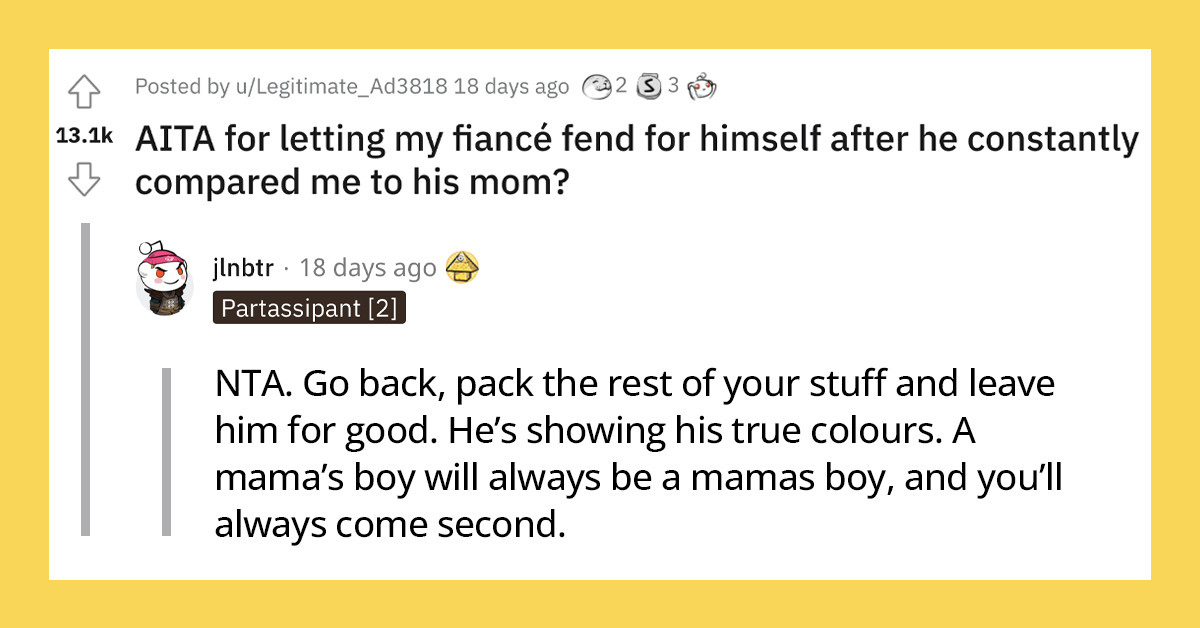Upvote the post with the arrow icon
The image size is (1200, 628).
point(86,90)
